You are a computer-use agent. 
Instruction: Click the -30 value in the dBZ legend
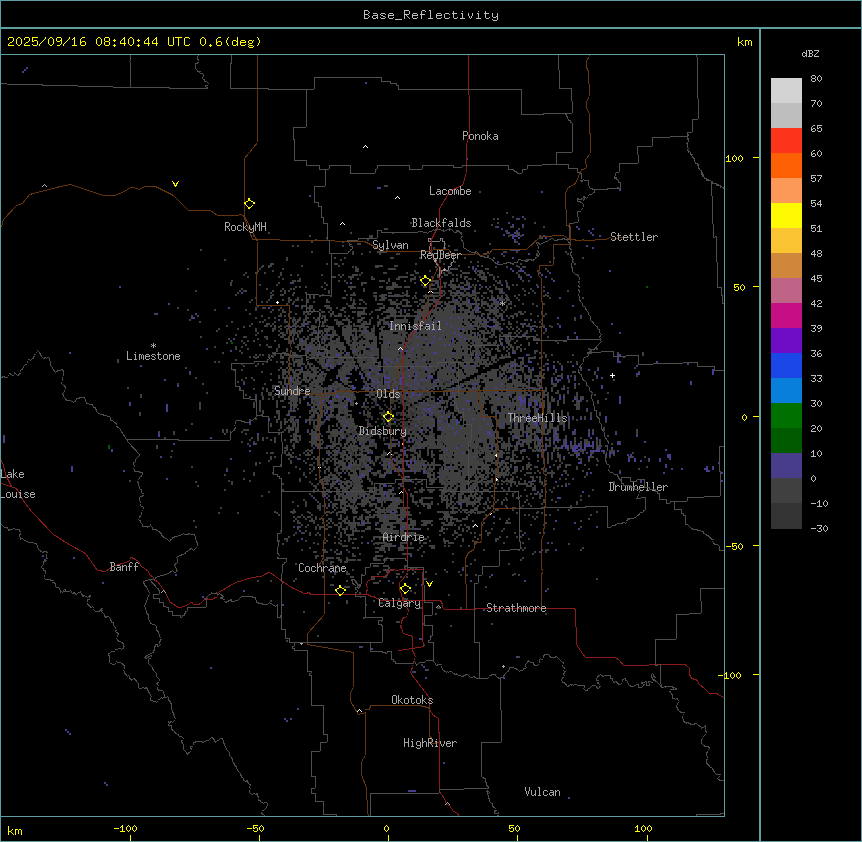tap(819, 528)
